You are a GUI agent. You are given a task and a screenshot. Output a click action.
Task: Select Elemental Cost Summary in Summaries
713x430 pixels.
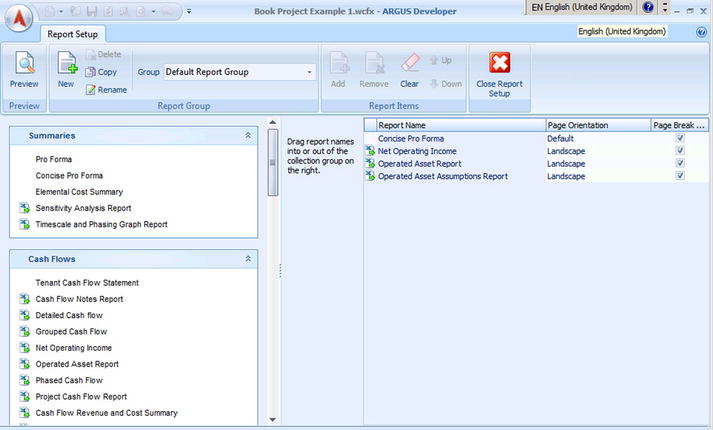tap(79, 192)
